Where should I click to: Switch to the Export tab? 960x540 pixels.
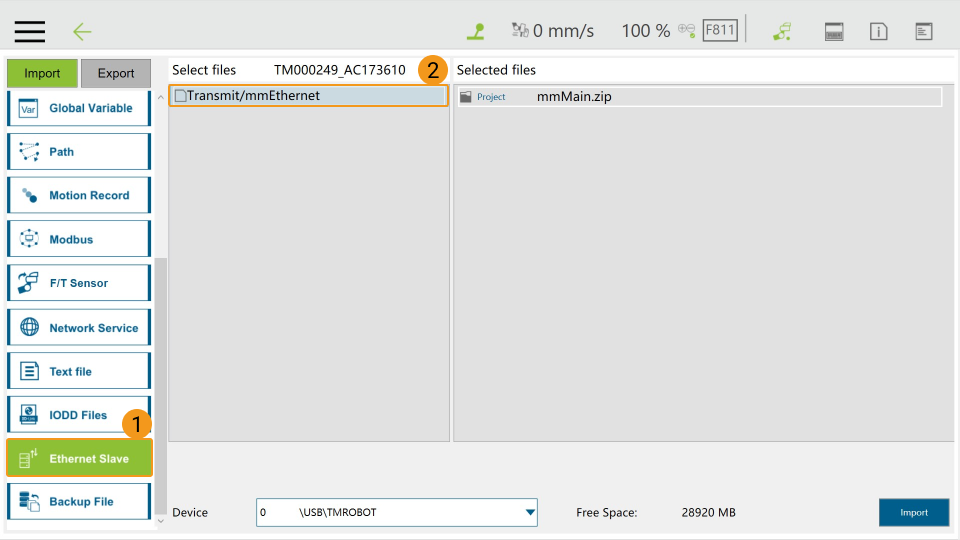tap(116, 73)
